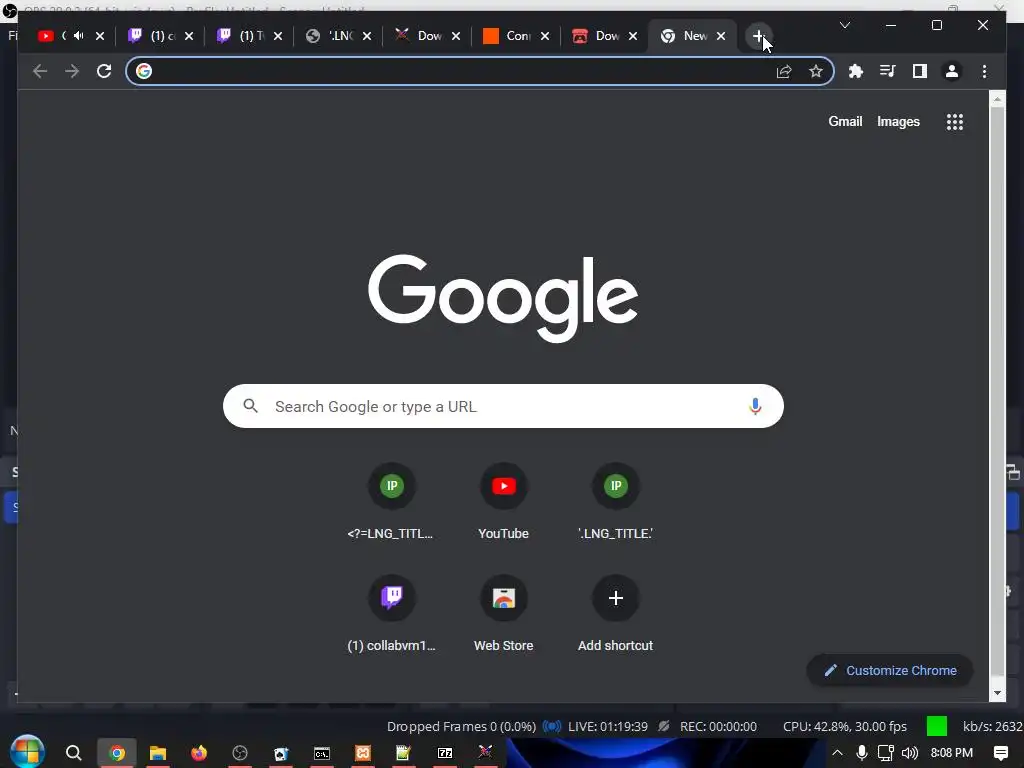Click the page scrollbar down arrow
Screen dimensions: 1024x768
coord(997,693)
